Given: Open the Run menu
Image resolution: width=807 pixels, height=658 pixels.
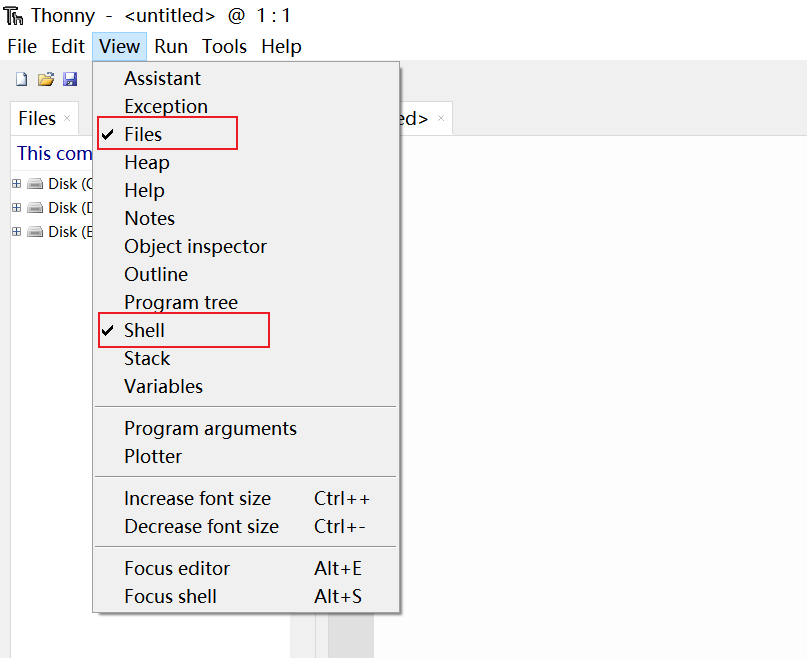Looking at the screenshot, I should (x=171, y=47).
